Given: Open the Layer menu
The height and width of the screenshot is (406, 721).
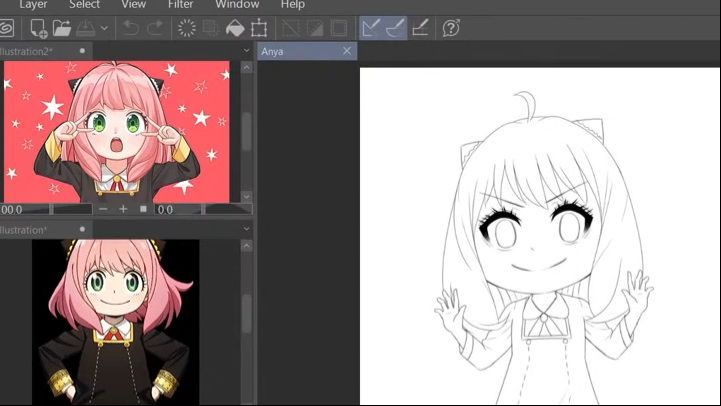Looking at the screenshot, I should (x=33, y=5).
